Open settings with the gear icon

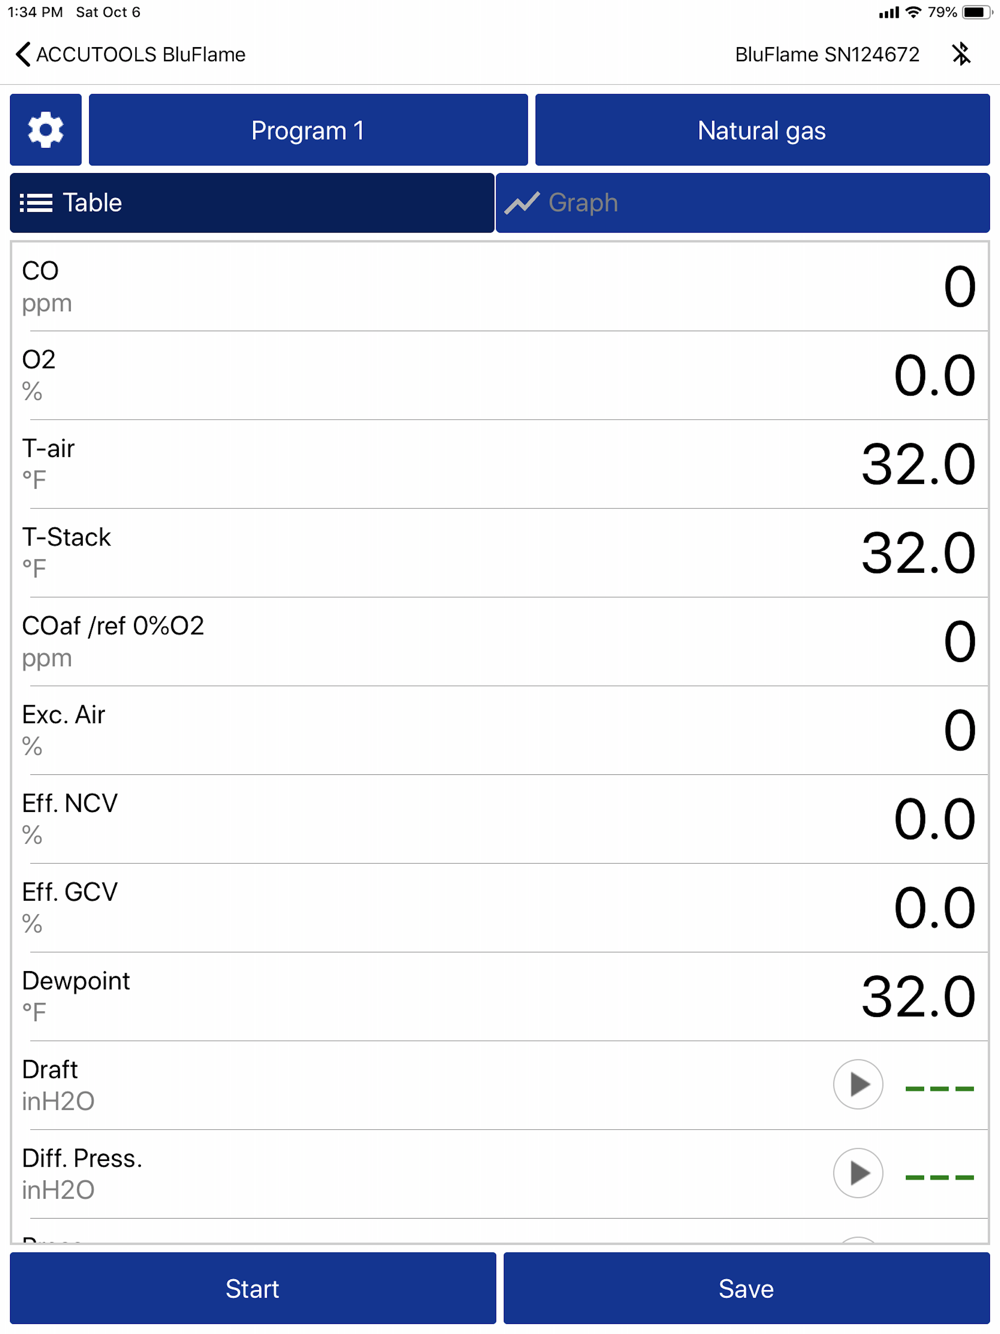tap(45, 130)
